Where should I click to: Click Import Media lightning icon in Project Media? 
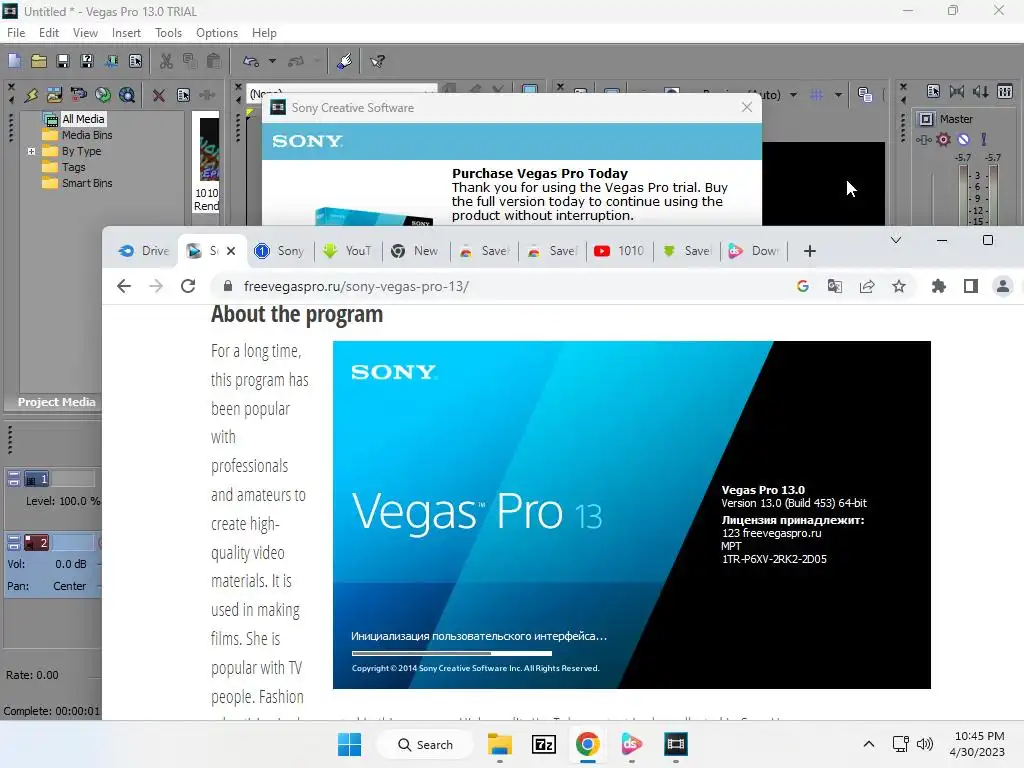31,95
